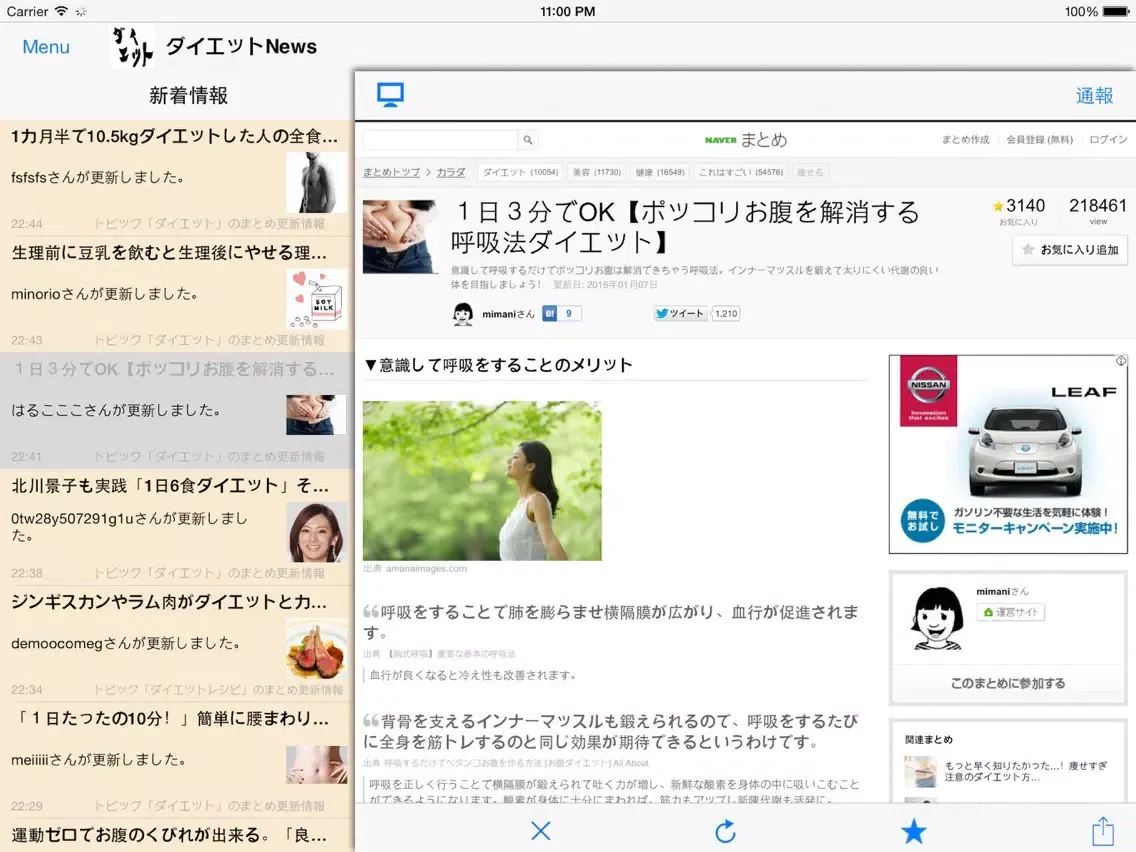Close the web view with X icon

(x=541, y=830)
